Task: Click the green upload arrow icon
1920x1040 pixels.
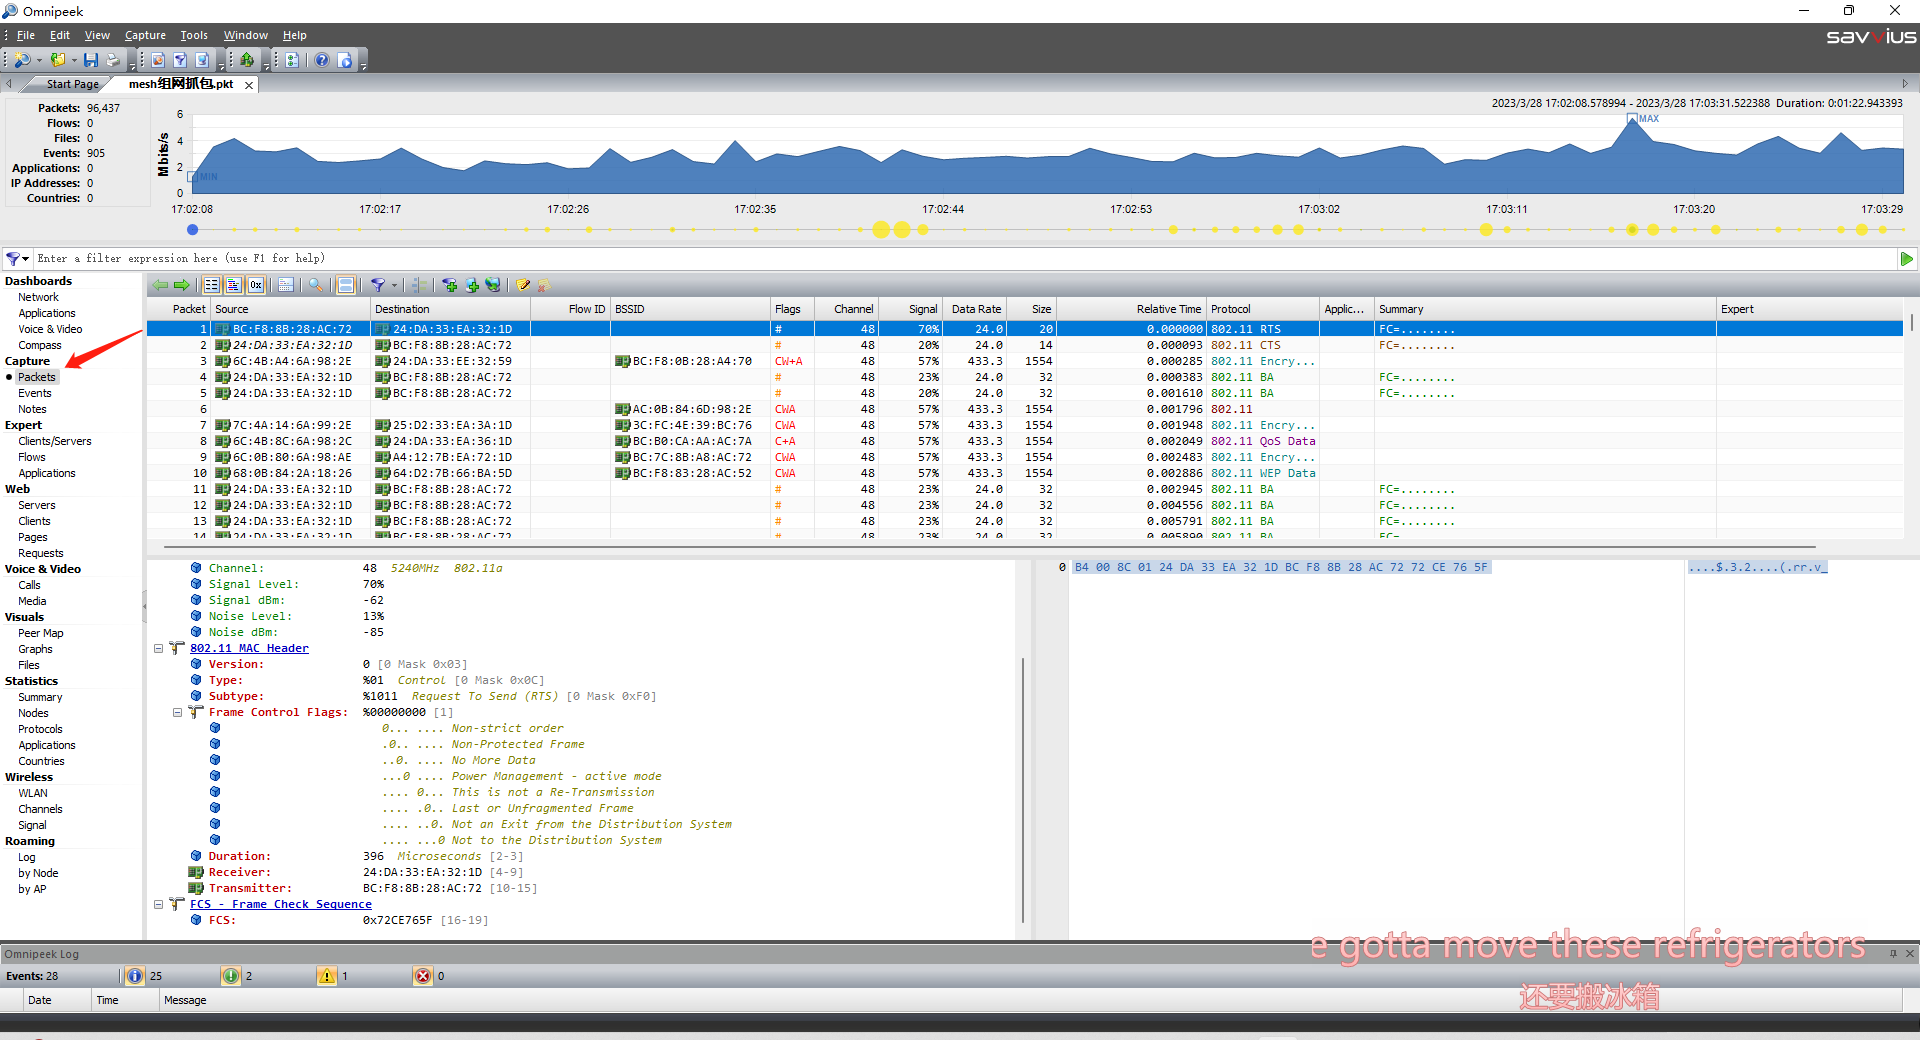Action: point(246,60)
